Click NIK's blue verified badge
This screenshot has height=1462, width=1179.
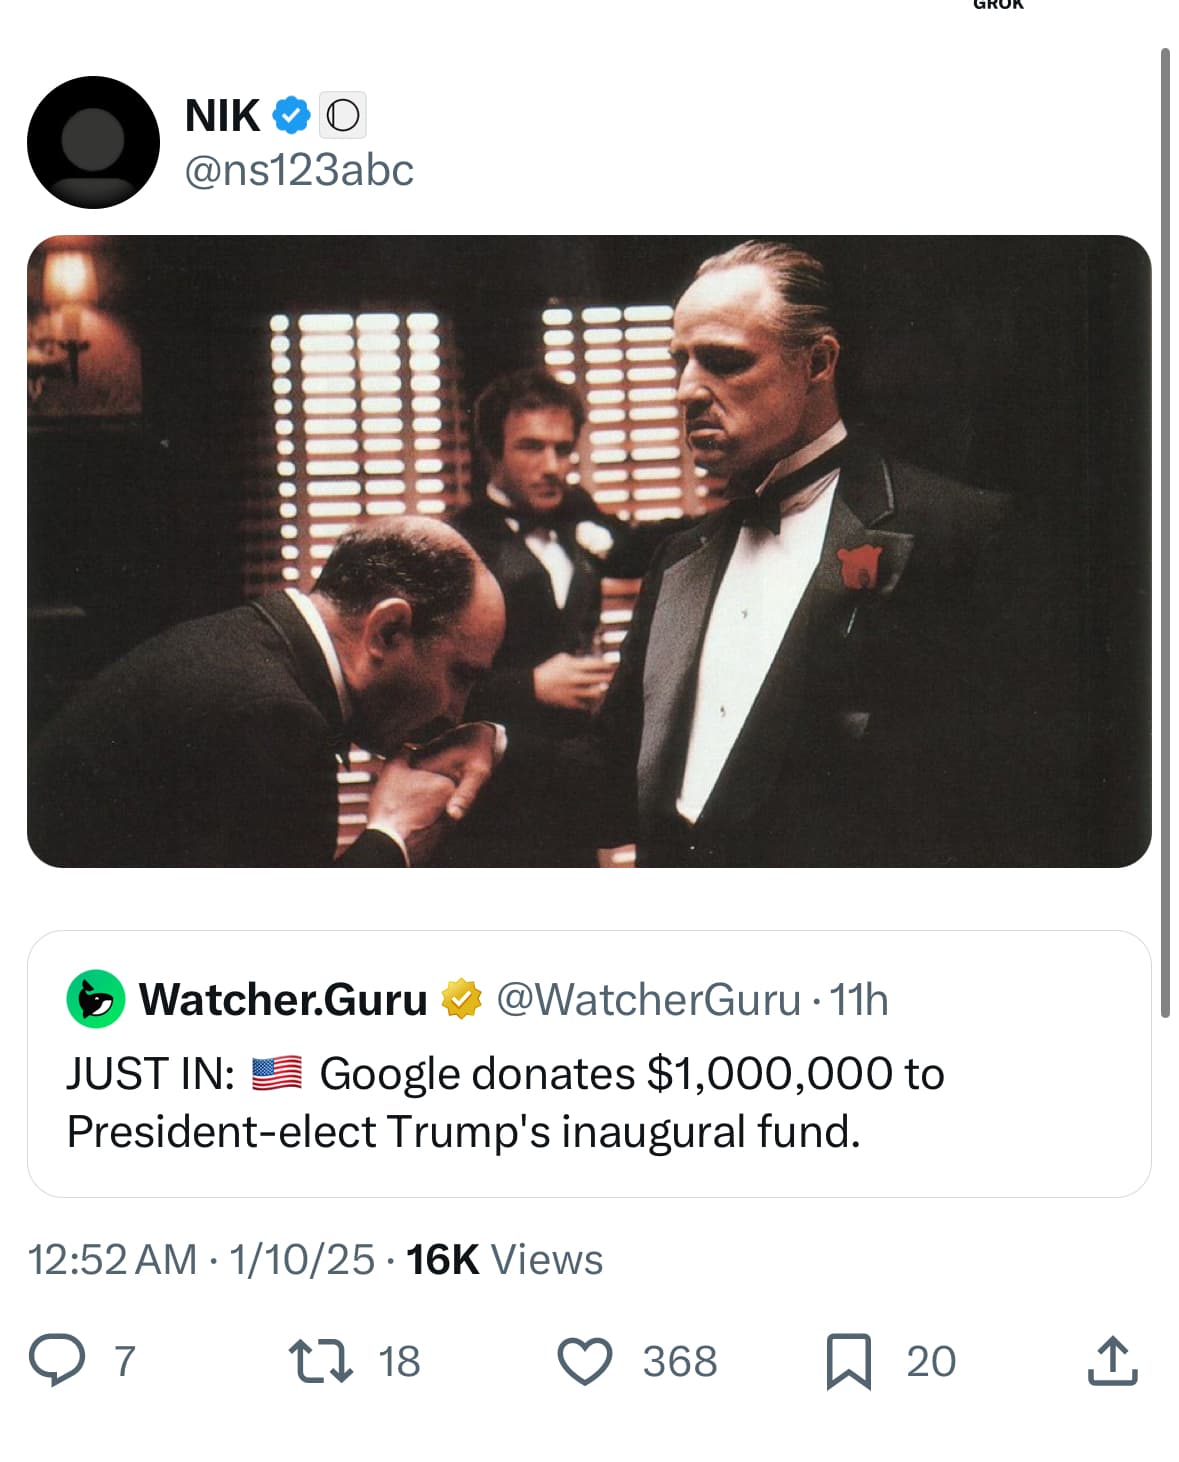tap(289, 114)
